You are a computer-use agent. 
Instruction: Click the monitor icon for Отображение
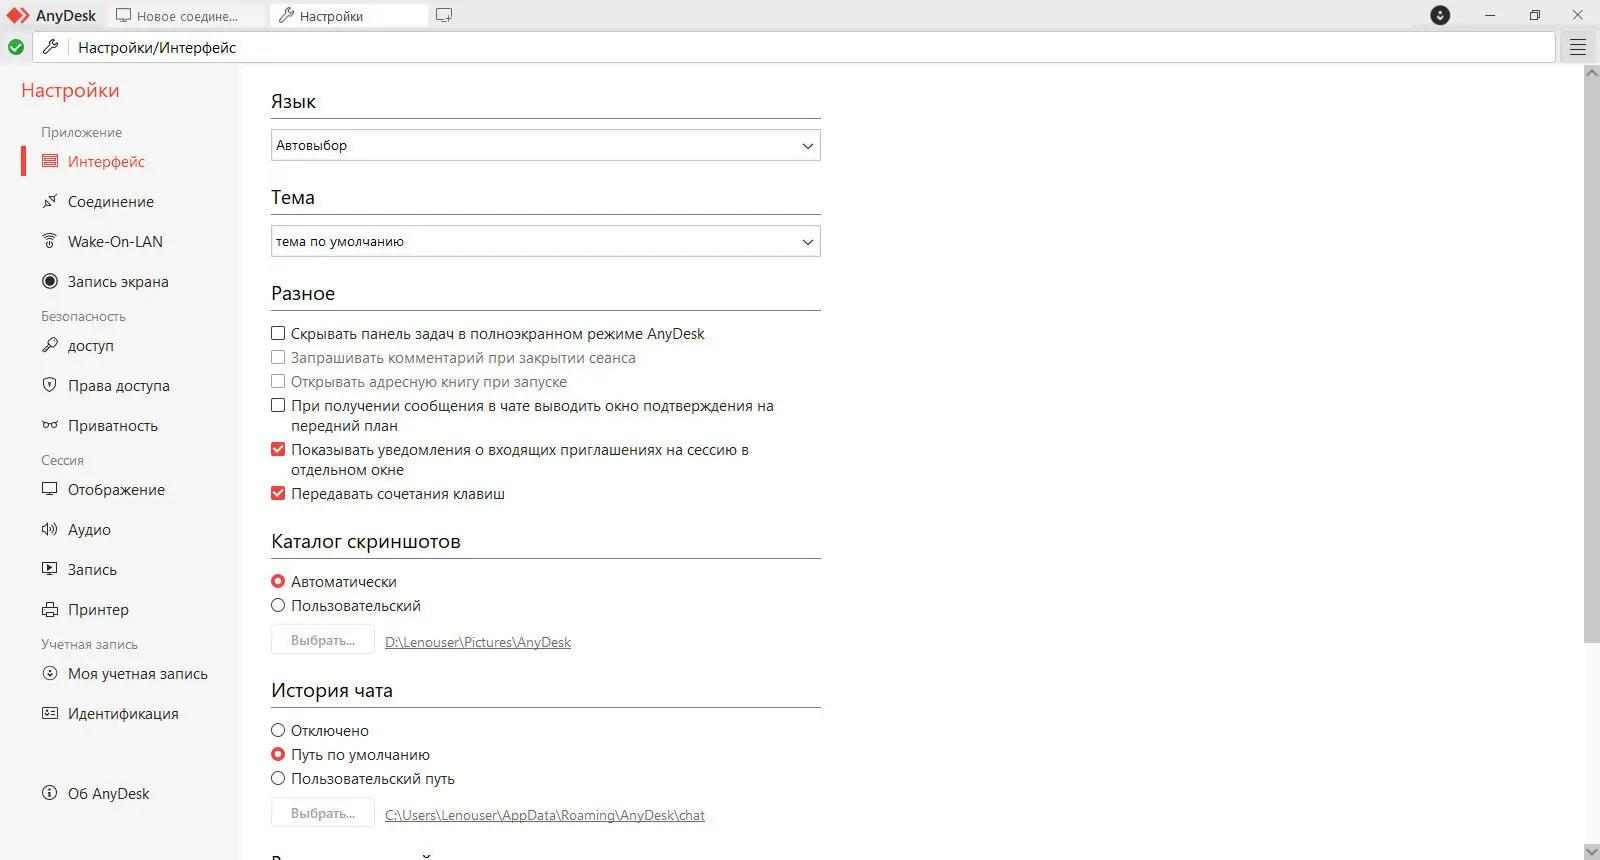tap(50, 489)
